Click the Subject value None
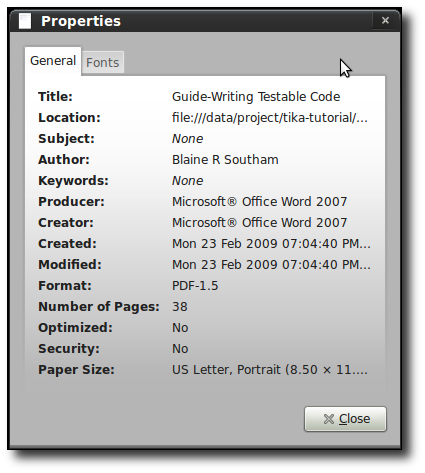The height and width of the screenshot is (473, 425). 187,139
